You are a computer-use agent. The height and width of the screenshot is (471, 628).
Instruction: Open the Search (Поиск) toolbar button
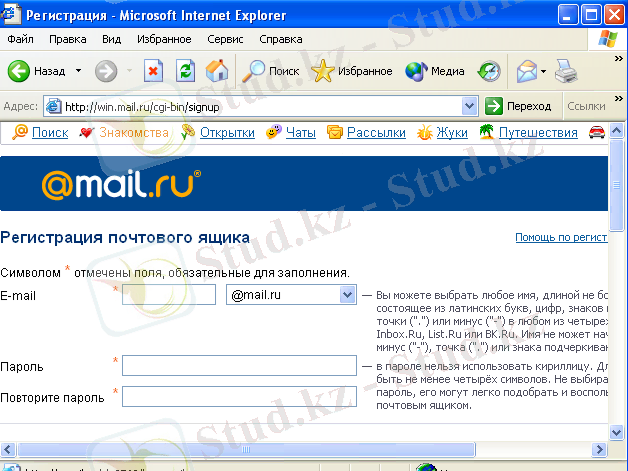(272, 71)
